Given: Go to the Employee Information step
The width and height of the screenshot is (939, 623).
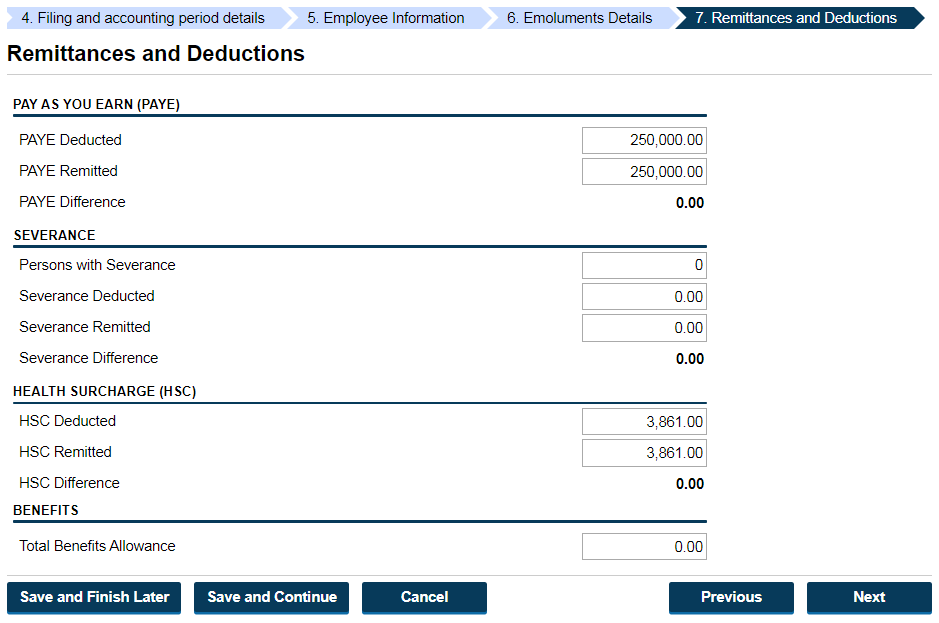Looking at the screenshot, I should 385,18.
